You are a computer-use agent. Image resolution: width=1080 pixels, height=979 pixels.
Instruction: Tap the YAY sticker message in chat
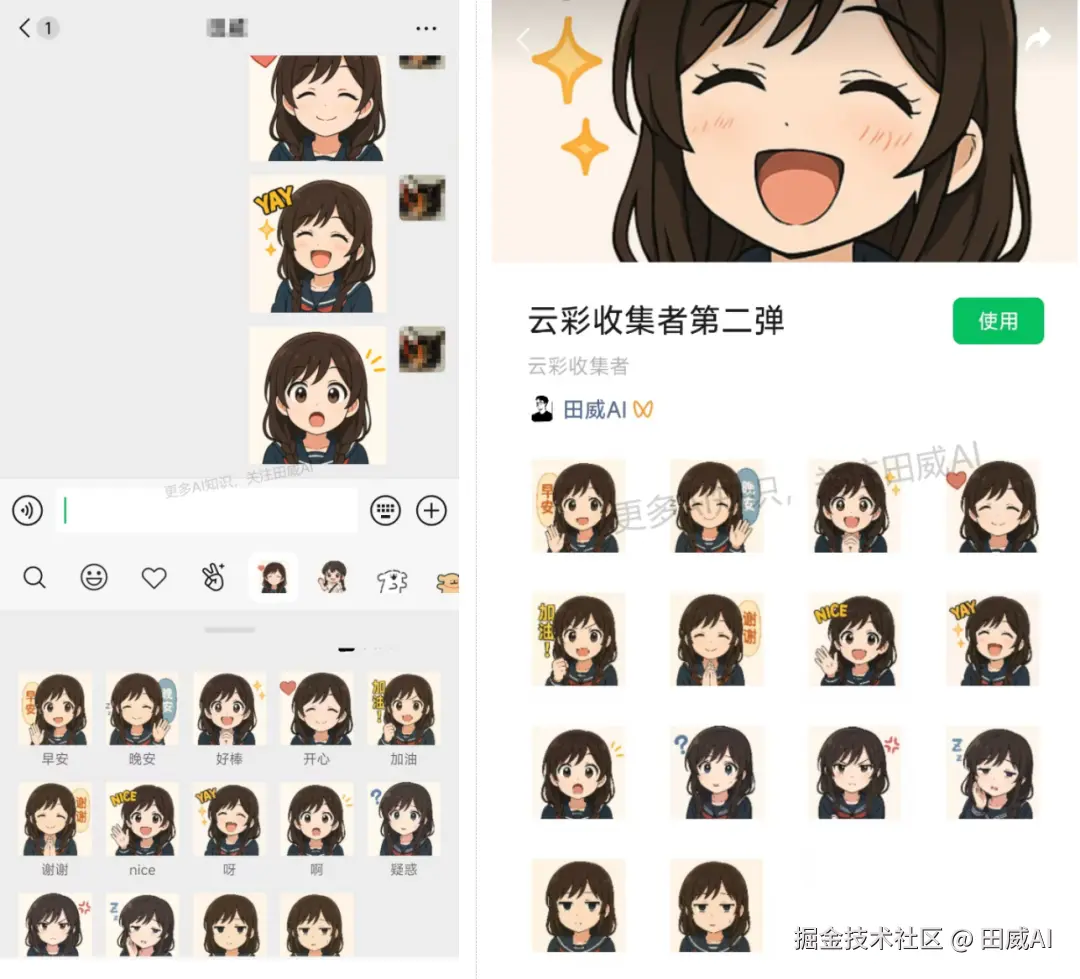318,244
